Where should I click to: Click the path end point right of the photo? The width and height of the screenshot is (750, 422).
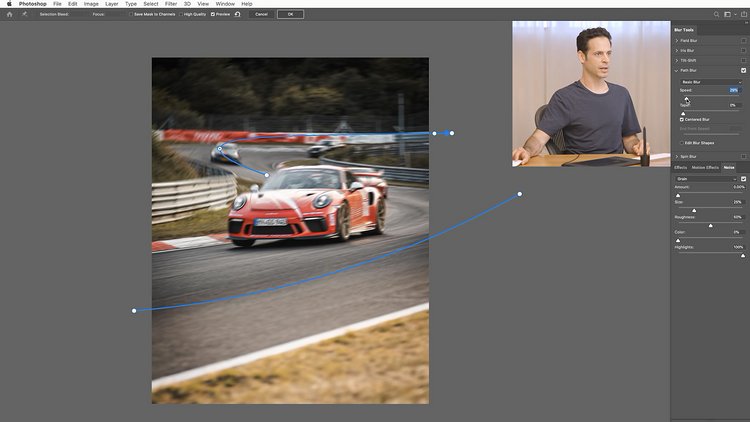[x=452, y=133]
